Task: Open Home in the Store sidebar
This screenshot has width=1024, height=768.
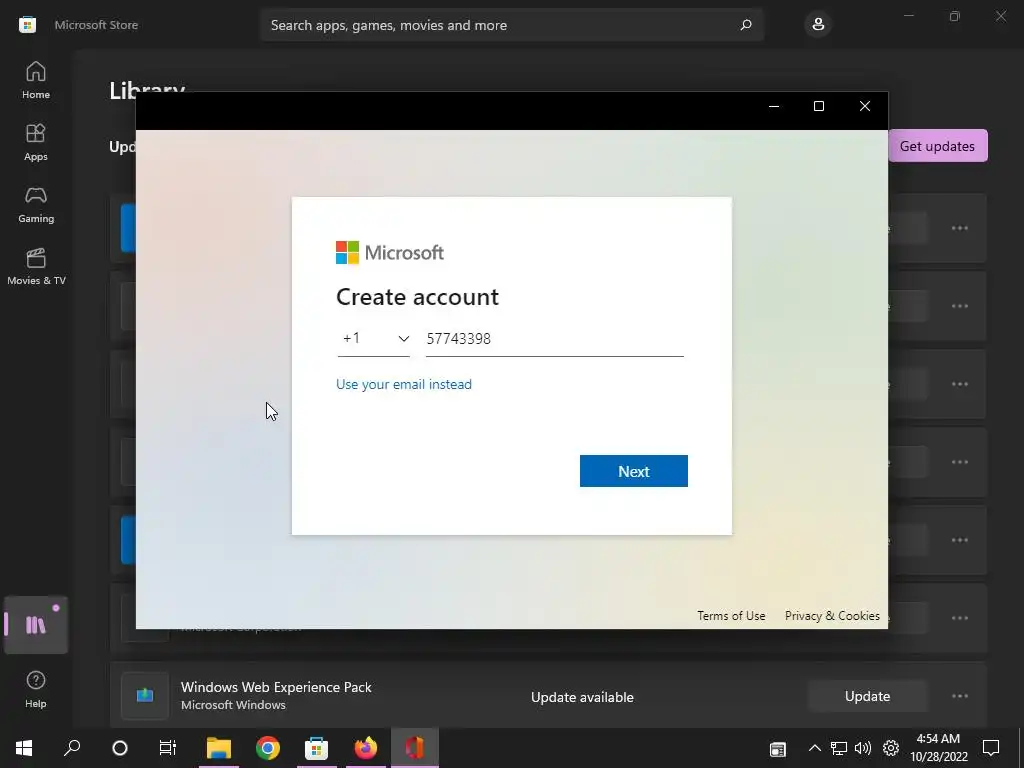Action: 36,80
